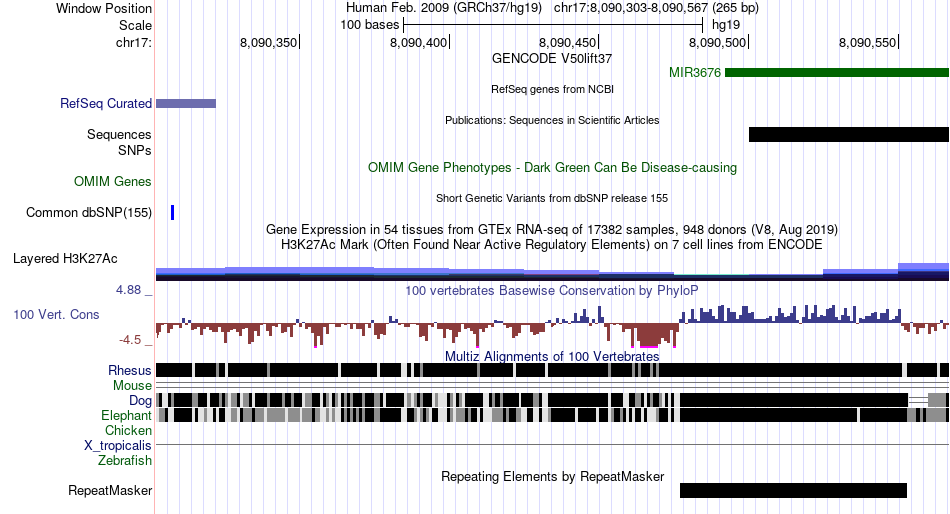Click the 4.88 conservation axis value
The width and height of the screenshot is (950, 514).
pyautogui.click(x=129, y=290)
